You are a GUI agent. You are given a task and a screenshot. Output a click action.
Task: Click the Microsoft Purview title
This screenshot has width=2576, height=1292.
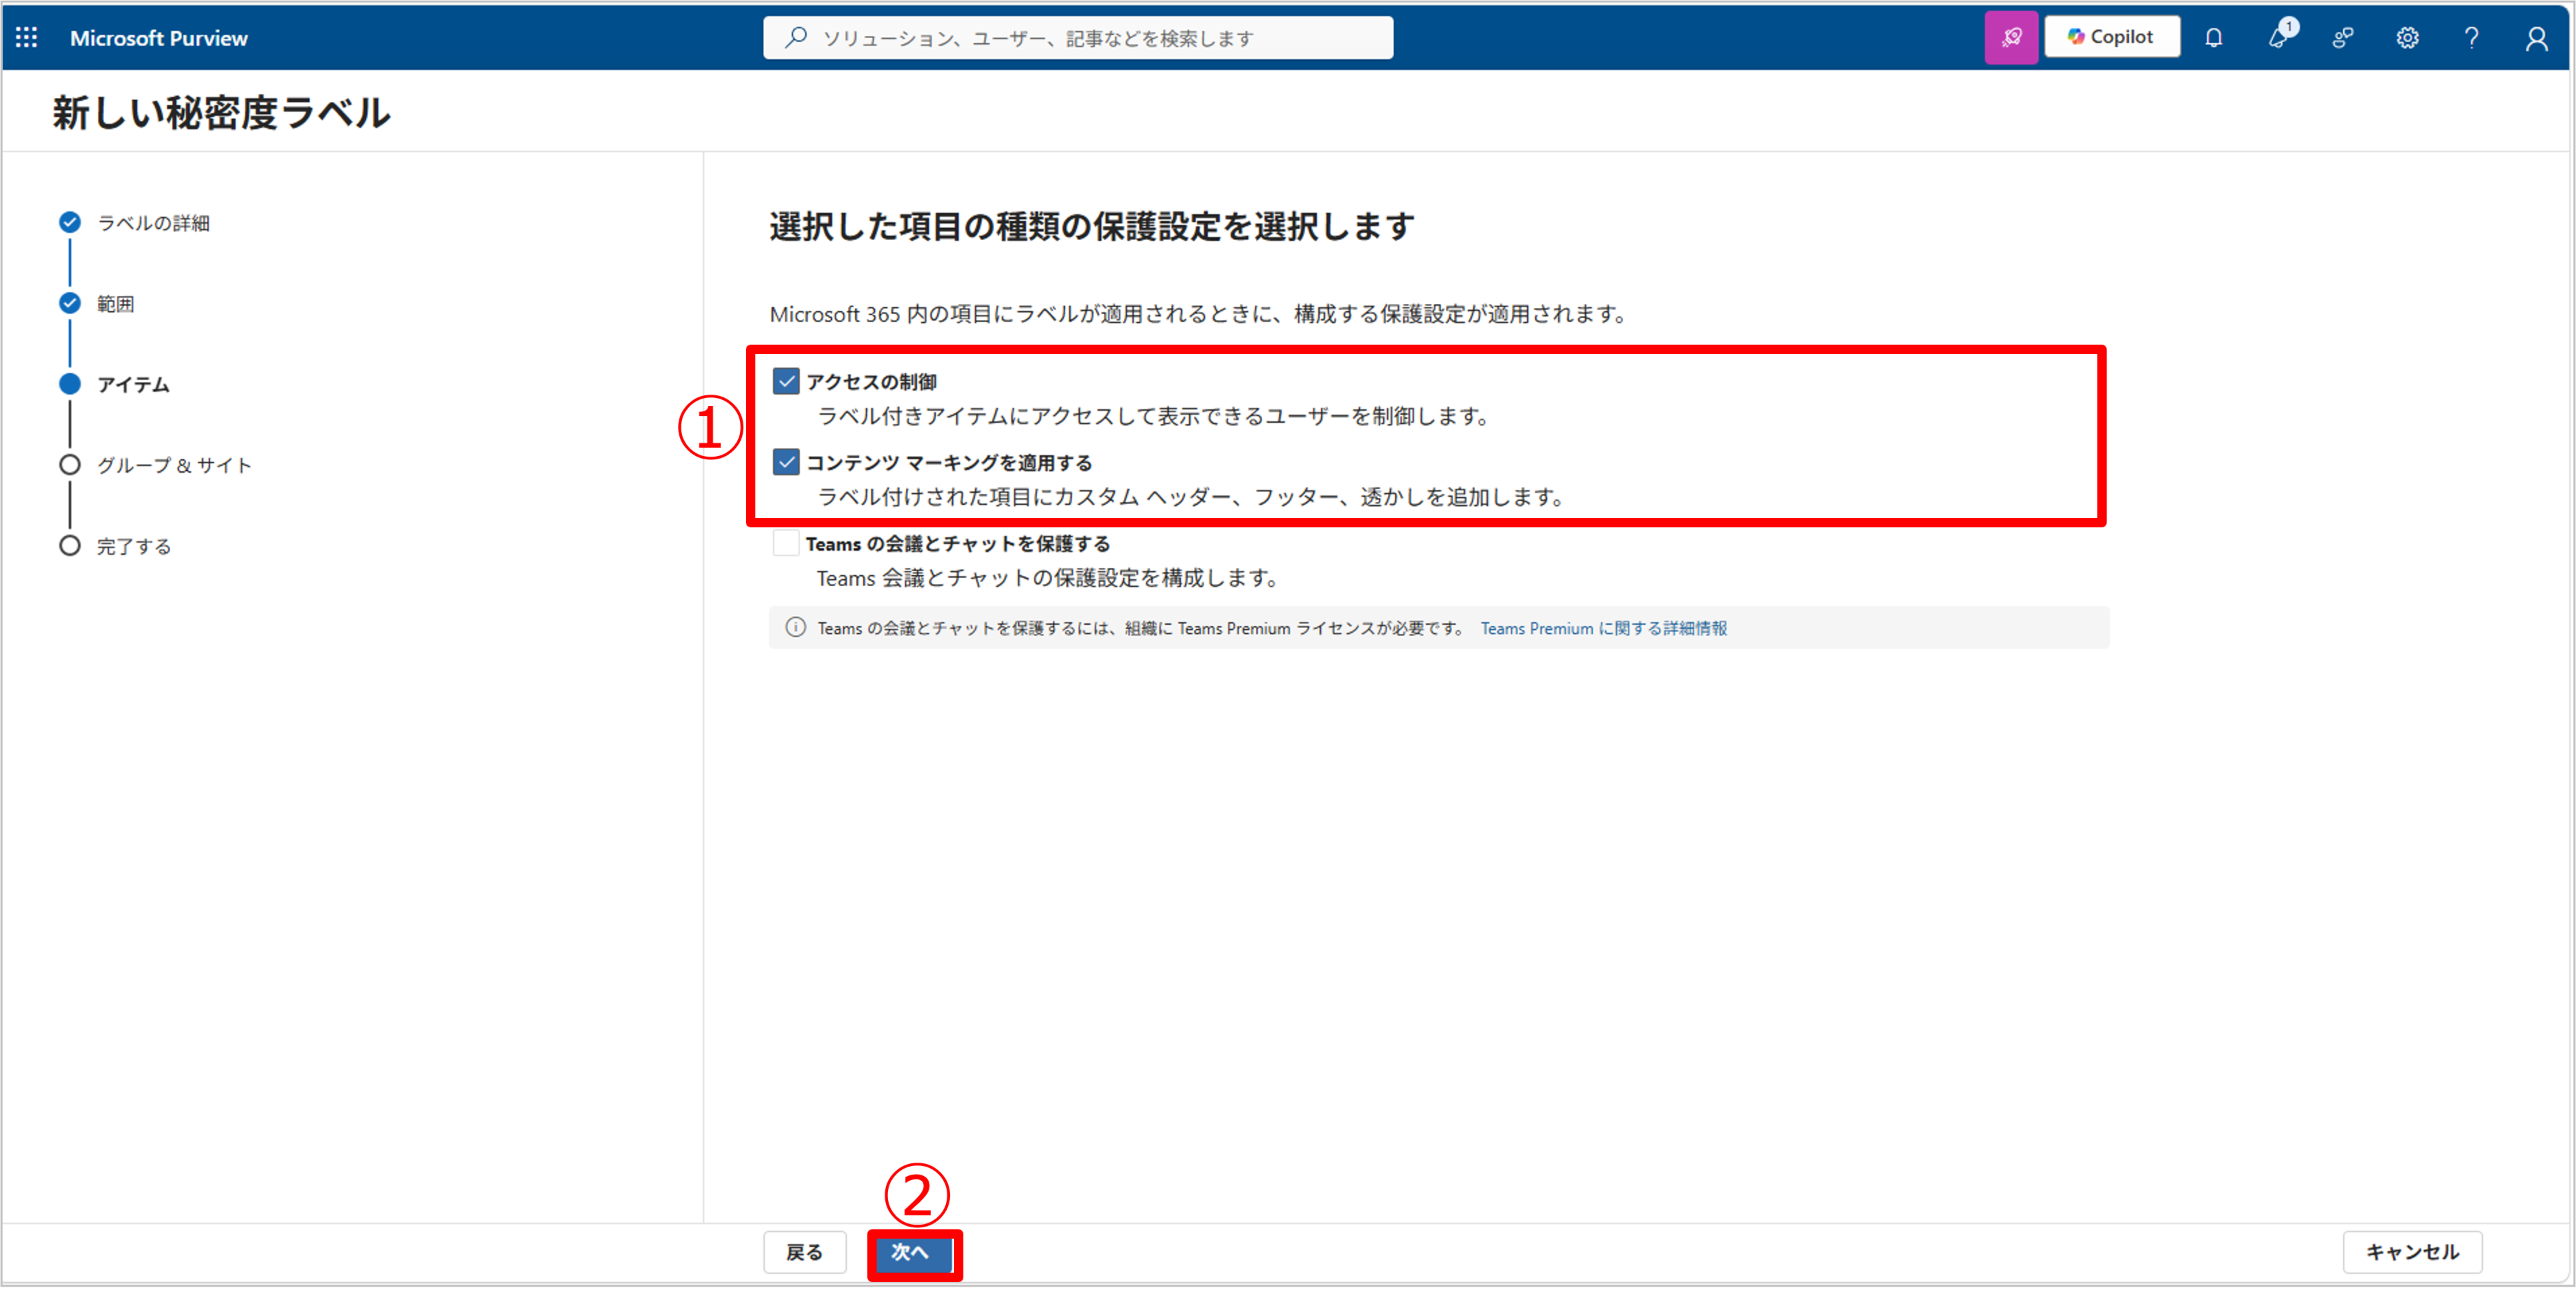(159, 38)
